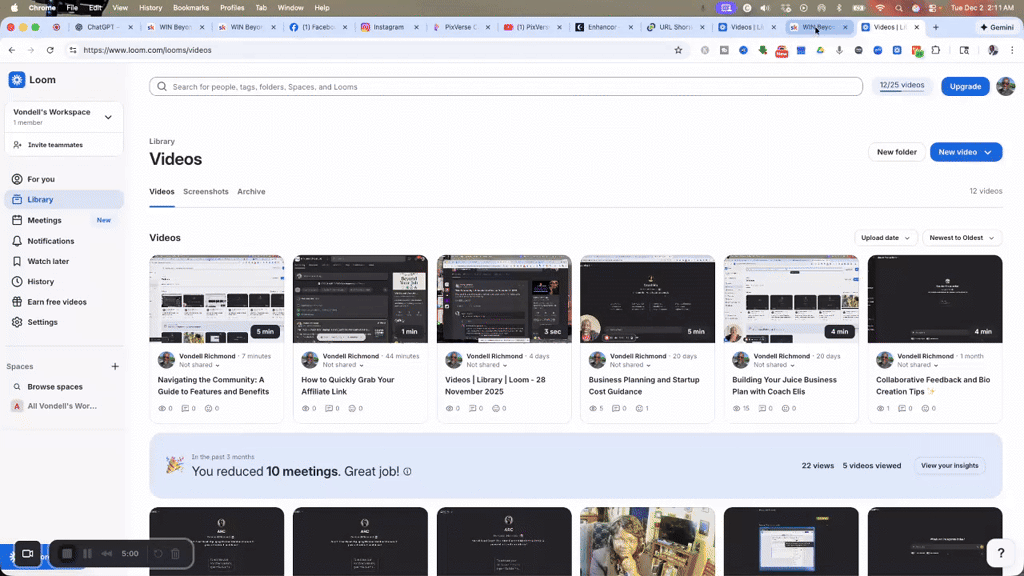Restart the recording with the circular arrow
The image size is (1024, 576).
point(158,553)
